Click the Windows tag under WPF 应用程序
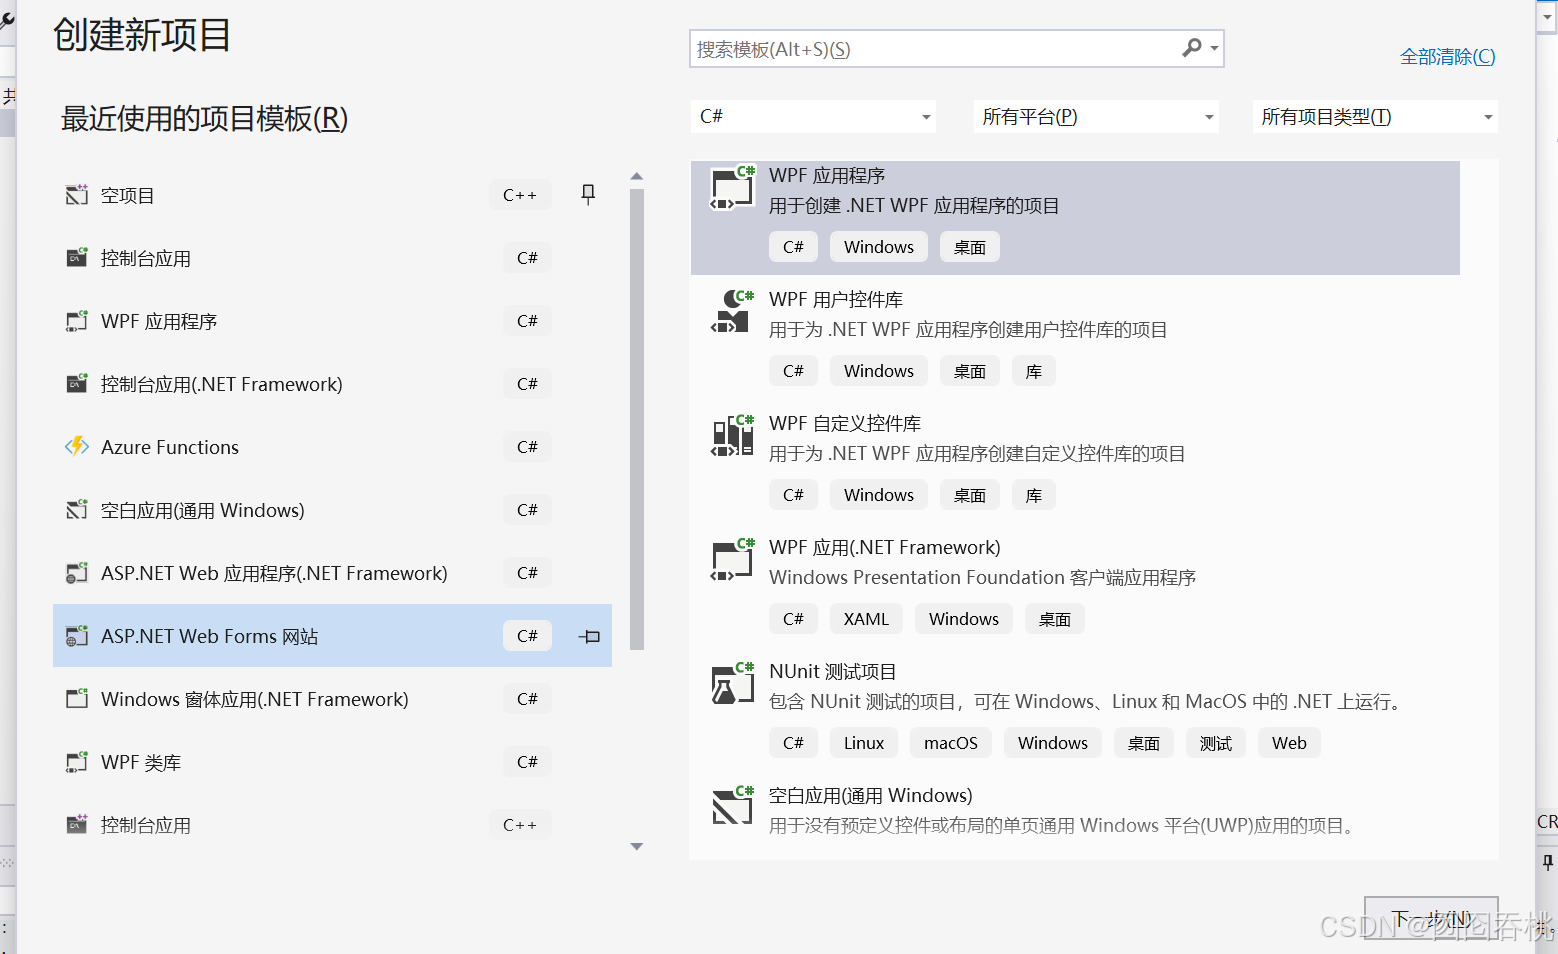 click(879, 247)
